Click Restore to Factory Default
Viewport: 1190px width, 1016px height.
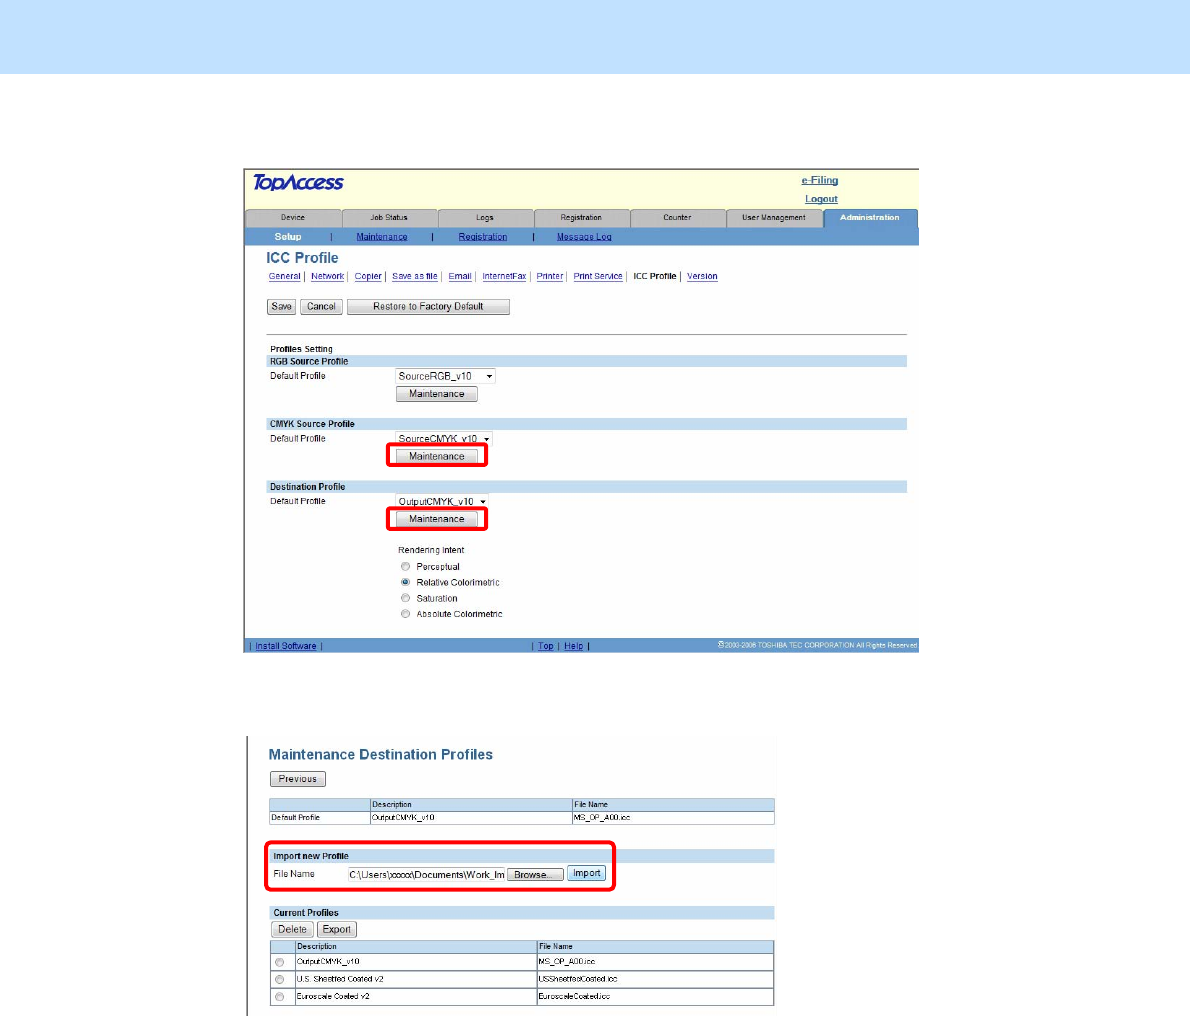pos(428,307)
